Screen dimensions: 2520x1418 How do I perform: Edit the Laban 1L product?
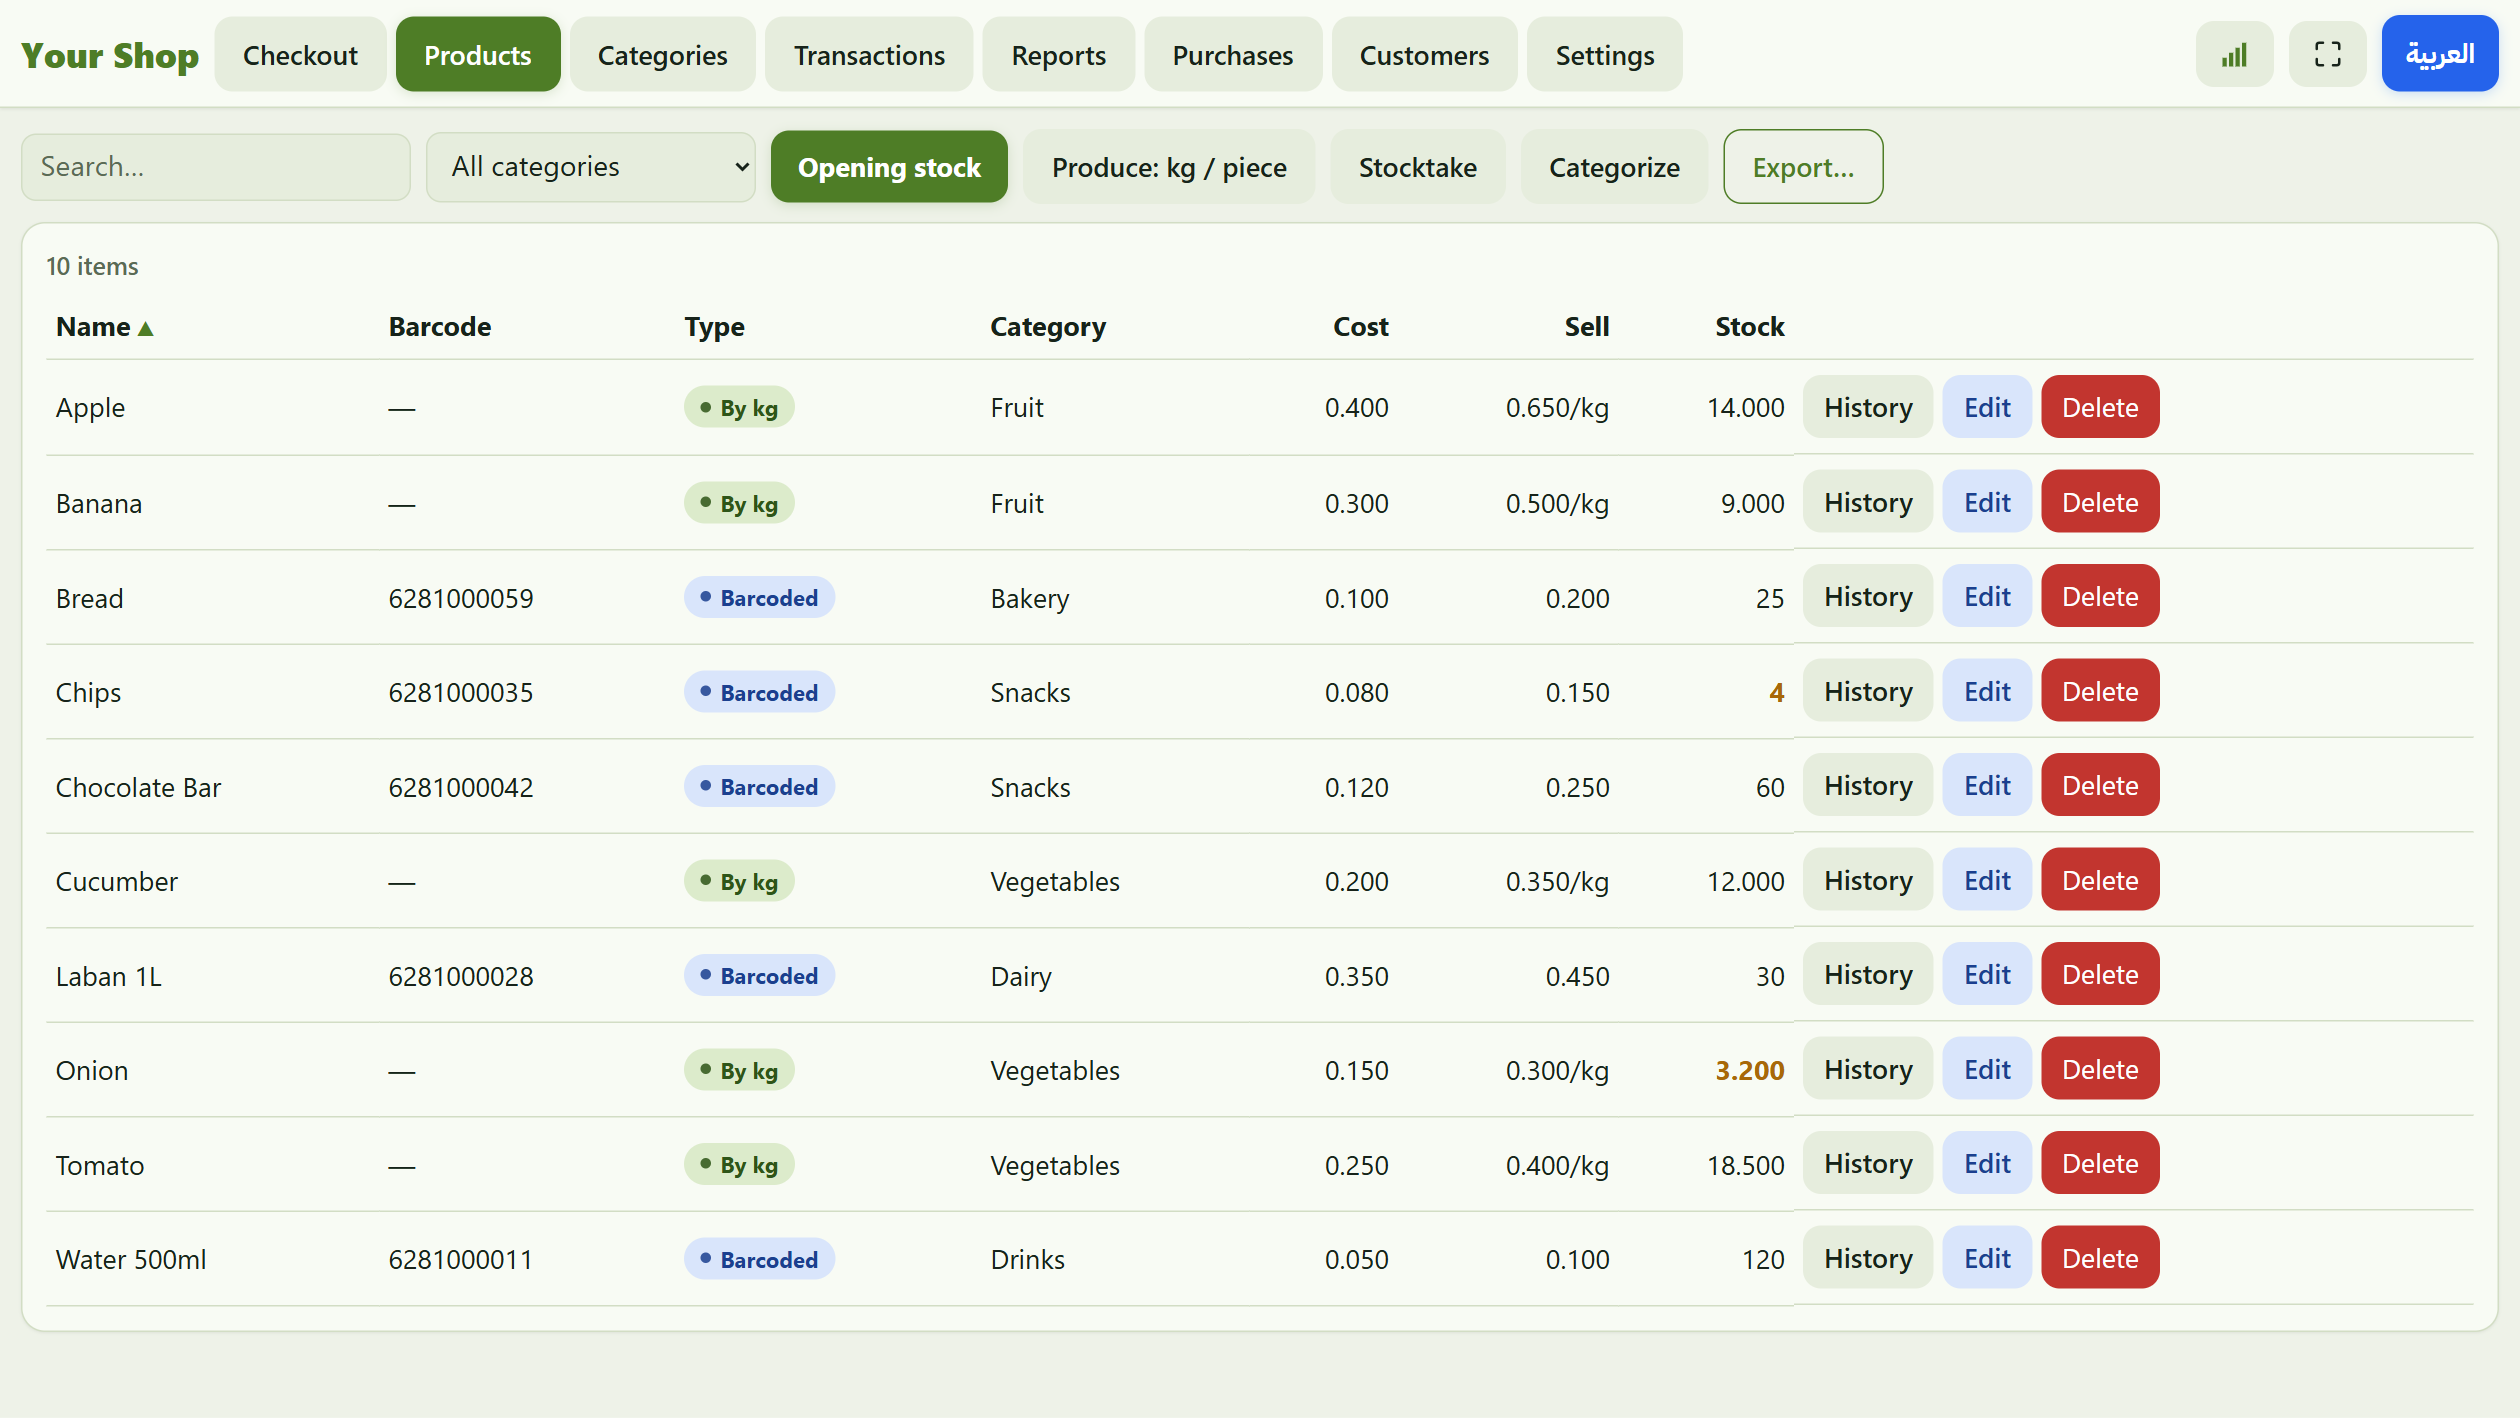[x=1987, y=974]
